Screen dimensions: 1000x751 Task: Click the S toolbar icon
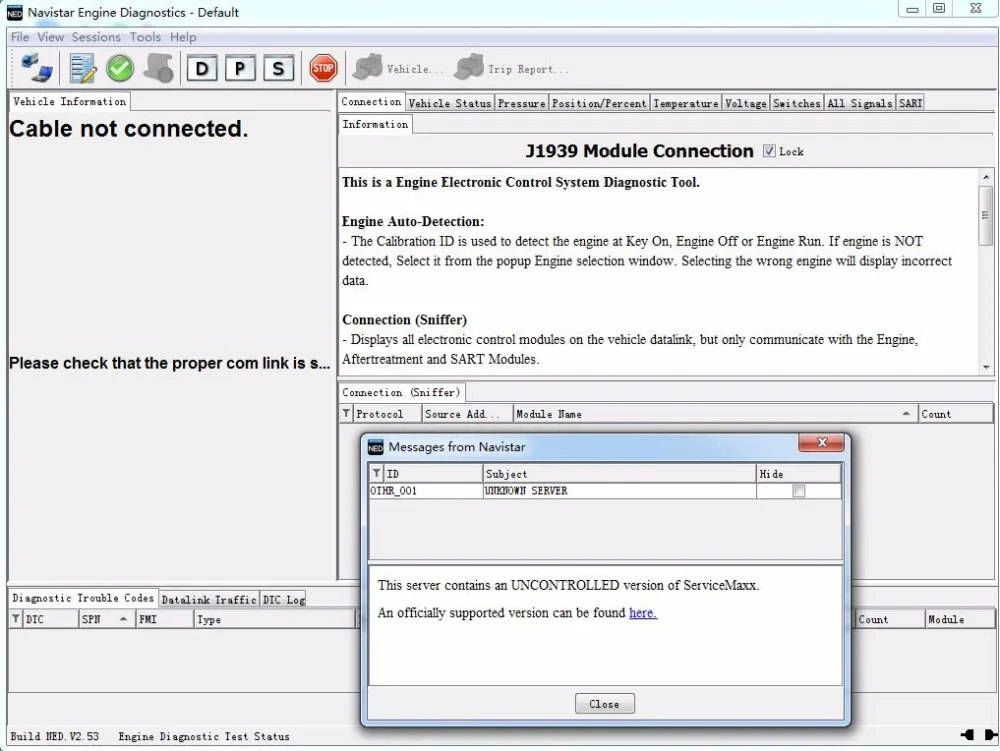277,67
